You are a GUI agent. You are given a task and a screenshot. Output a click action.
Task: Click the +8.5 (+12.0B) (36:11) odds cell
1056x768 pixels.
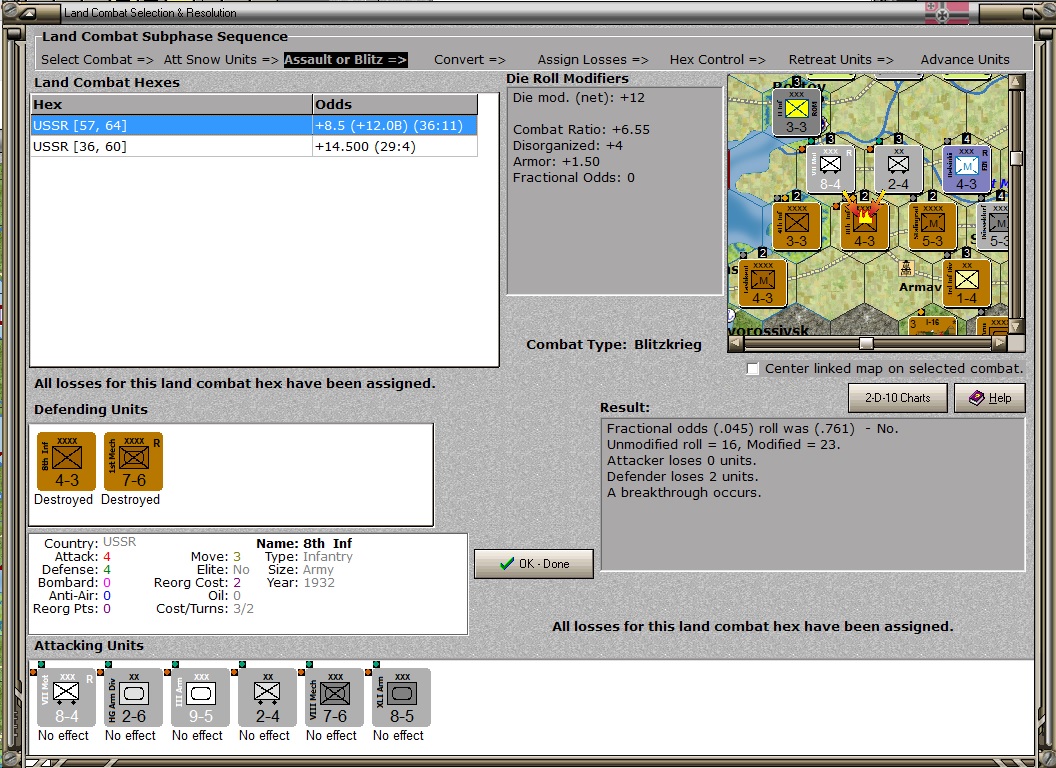(395, 125)
